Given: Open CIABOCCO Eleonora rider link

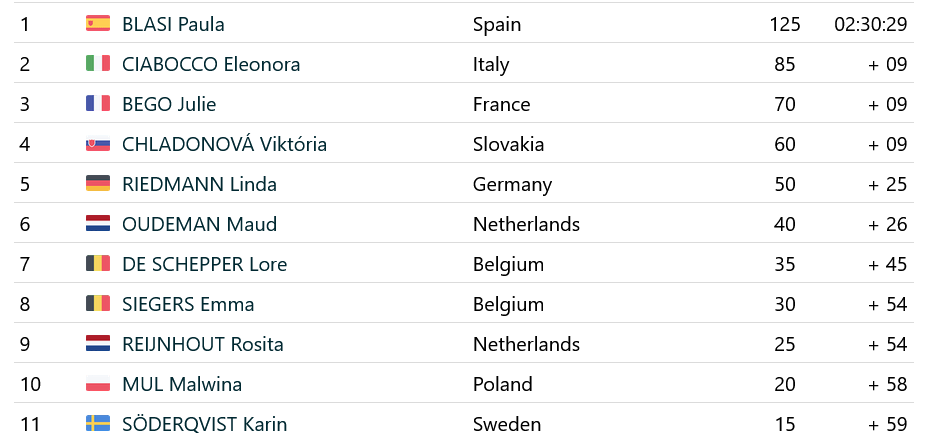Looking at the screenshot, I should [211, 64].
